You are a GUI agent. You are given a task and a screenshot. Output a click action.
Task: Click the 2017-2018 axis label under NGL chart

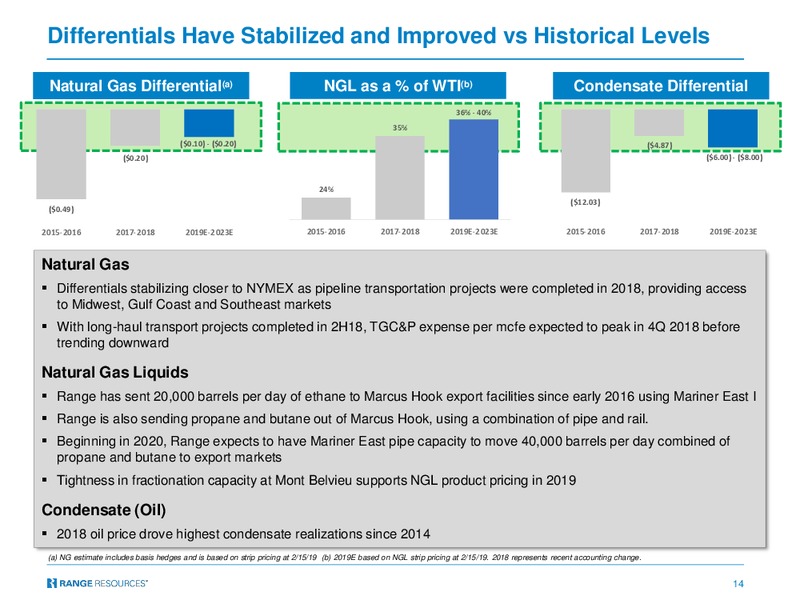[400, 232]
